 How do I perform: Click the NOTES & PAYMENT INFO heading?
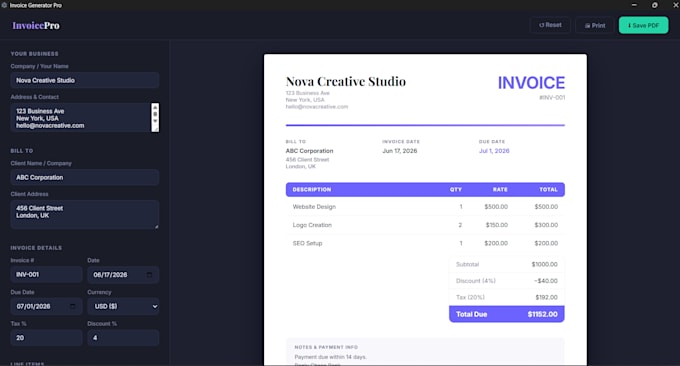coord(326,347)
